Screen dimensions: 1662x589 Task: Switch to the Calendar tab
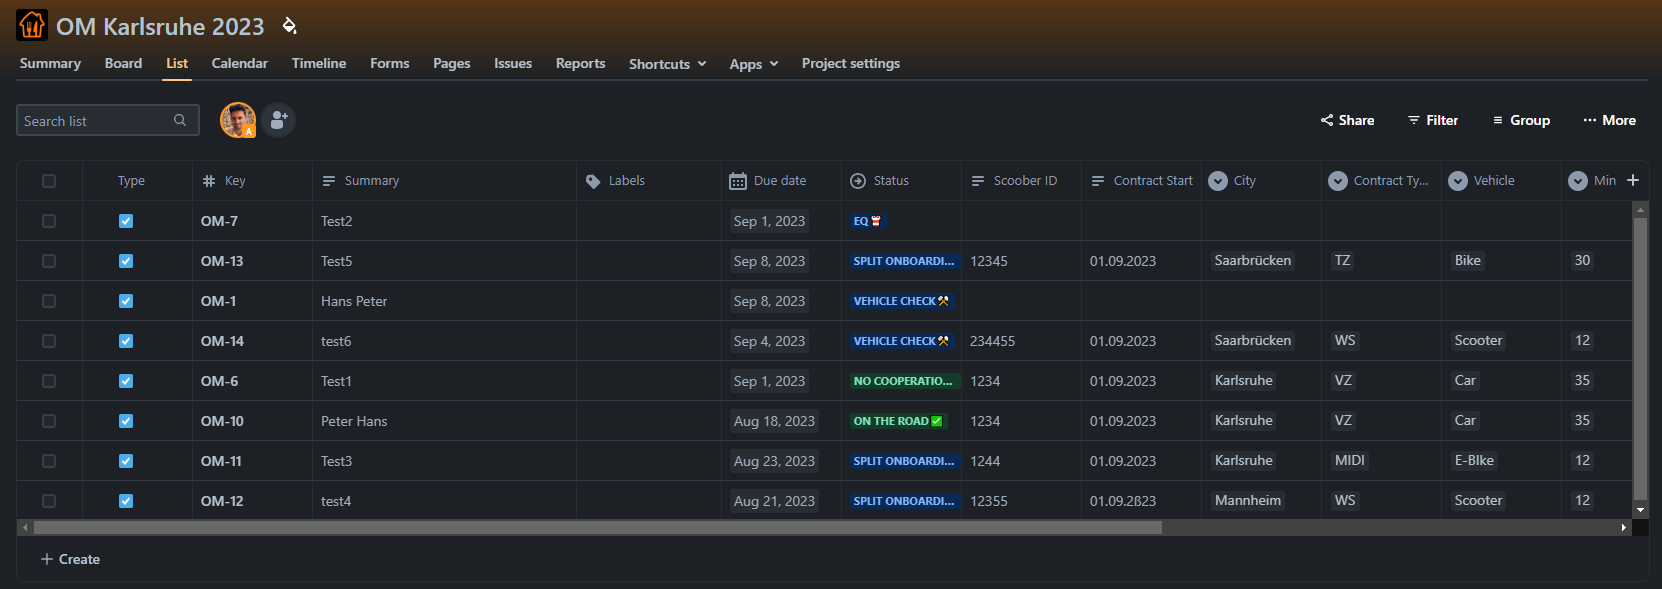click(240, 63)
